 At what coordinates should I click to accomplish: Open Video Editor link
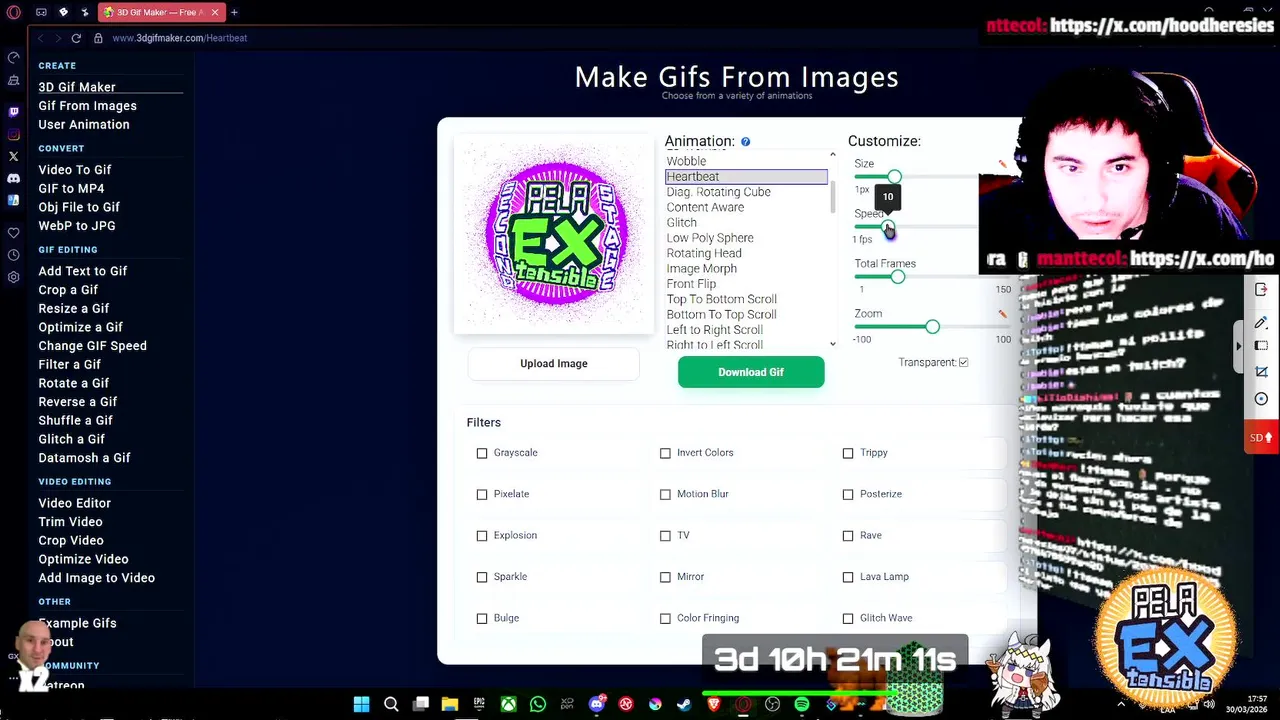pyautogui.click(x=75, y=503)
